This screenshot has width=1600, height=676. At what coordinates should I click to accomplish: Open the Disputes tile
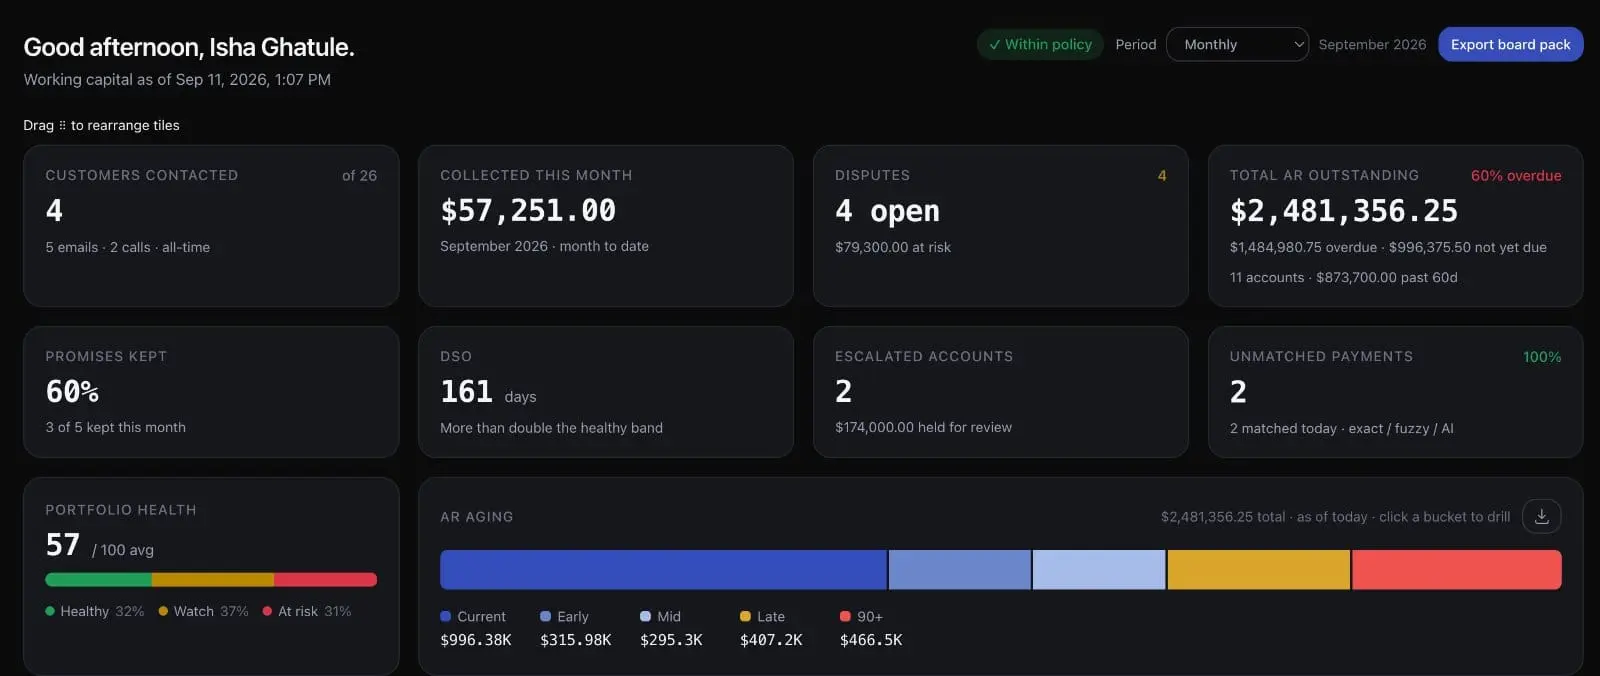pyautogui.click(x=1000, y=226)
